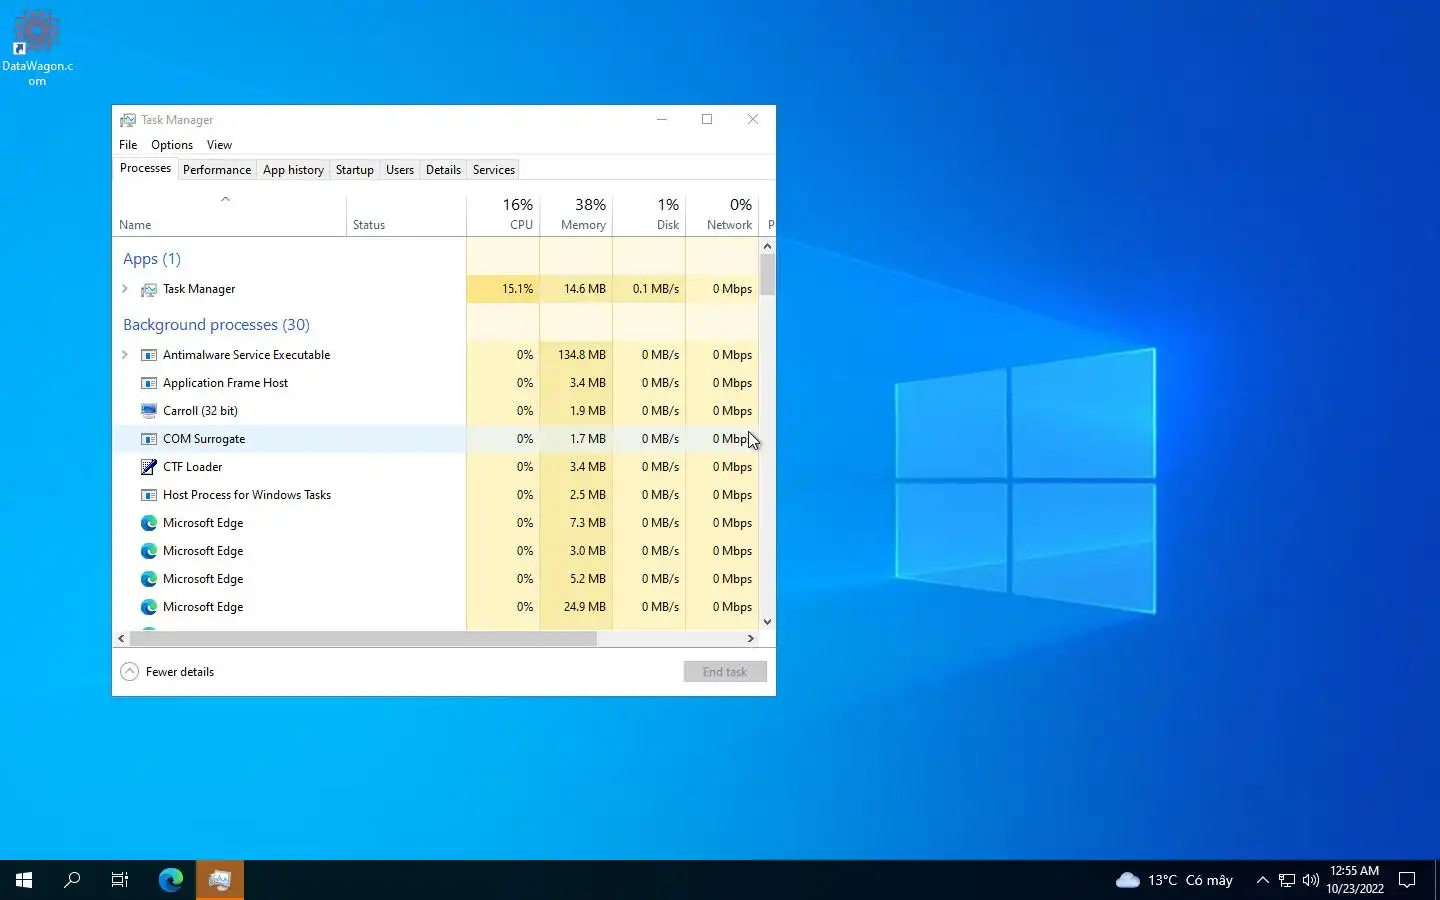This screenshot has height=900, width=1440.
Task: Click the Edge icon in the 24.9 MB row
Action: [149, 607]
